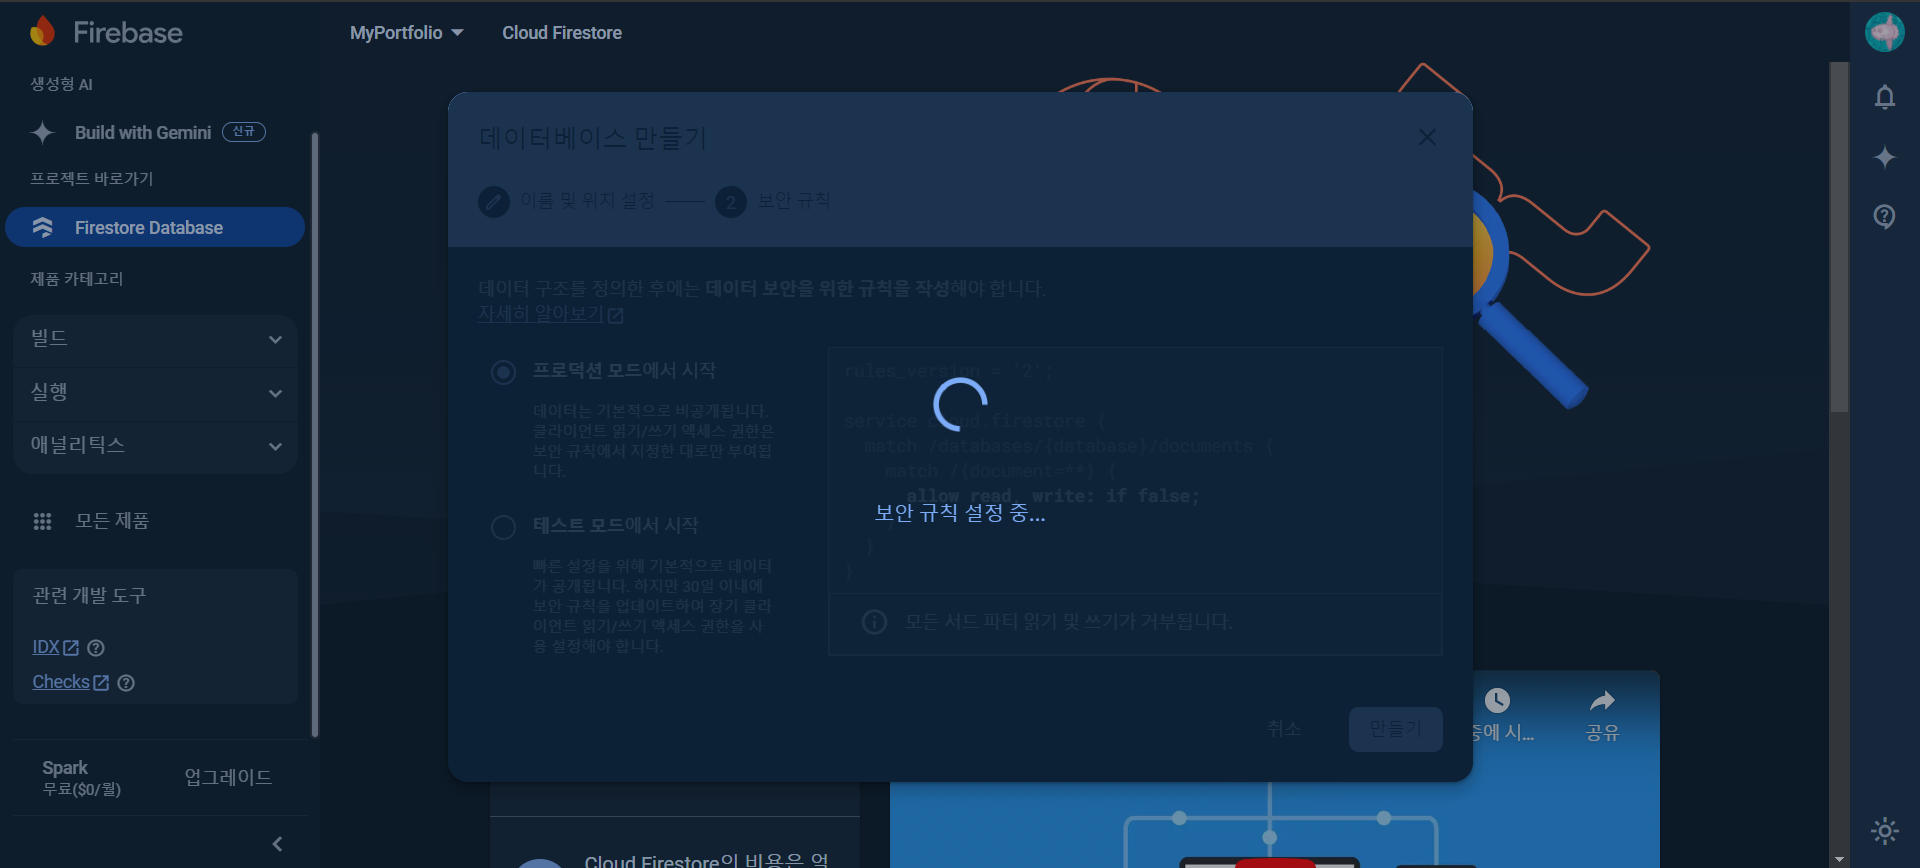The image size is (1920, 868).
Task: Open 모든 제품 in the sidebar
Action: (x=111, y=521)
